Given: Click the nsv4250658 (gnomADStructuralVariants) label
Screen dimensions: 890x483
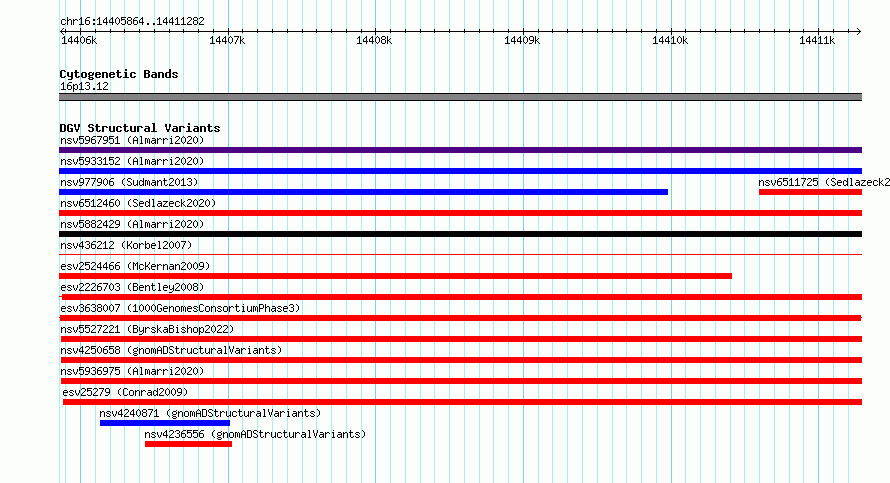Looking at the screenshot, I should (171, 350).
